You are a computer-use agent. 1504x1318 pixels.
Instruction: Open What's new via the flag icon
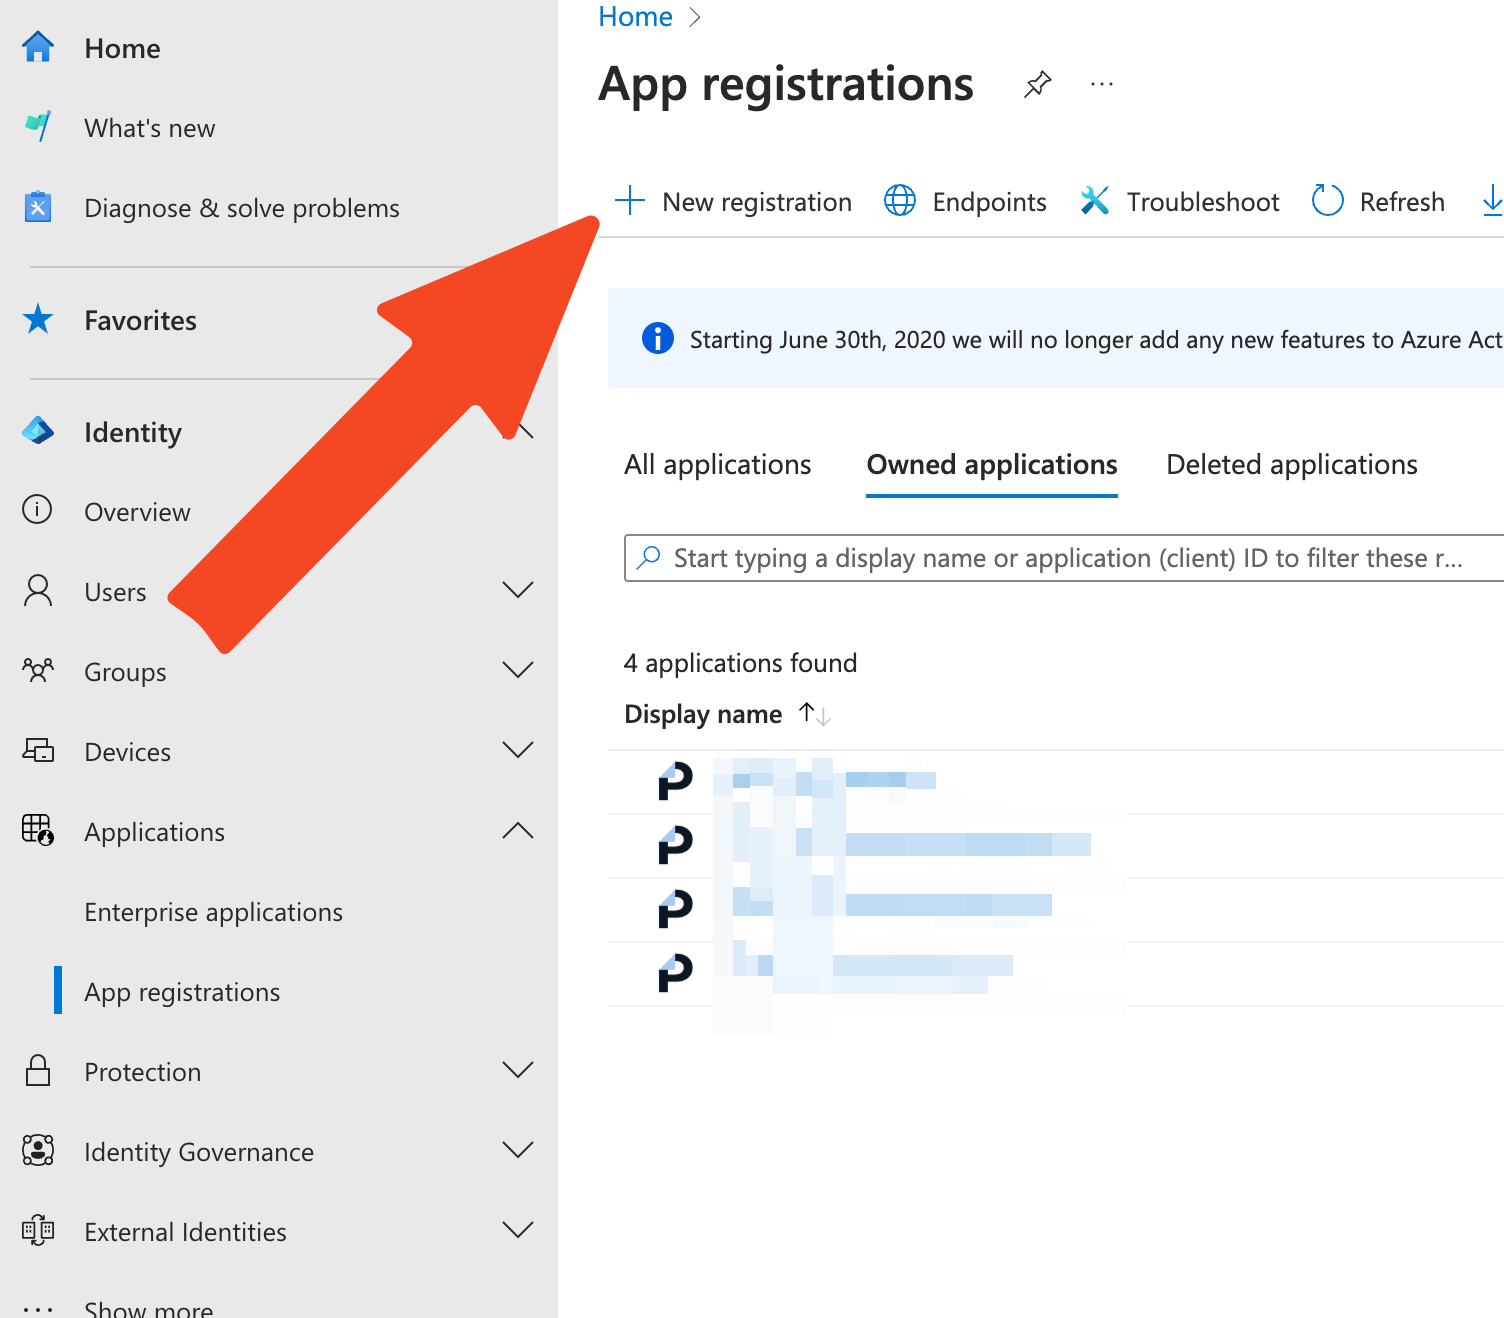click(38, 127)
